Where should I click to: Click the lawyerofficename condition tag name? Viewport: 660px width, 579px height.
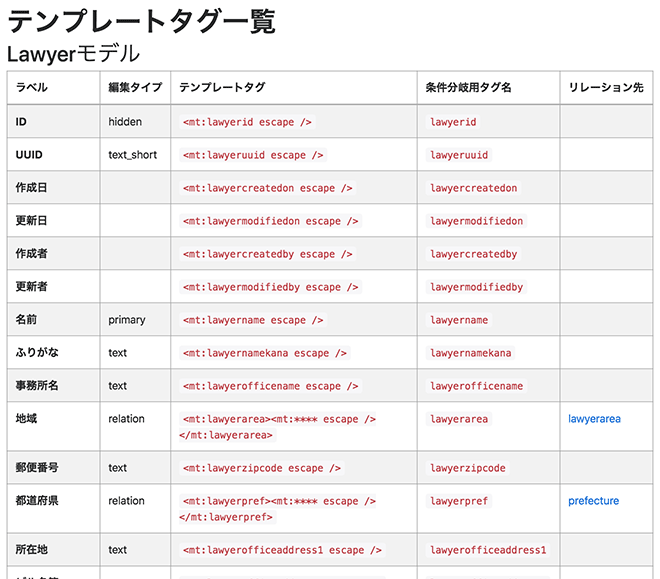(x=476, y=386)
